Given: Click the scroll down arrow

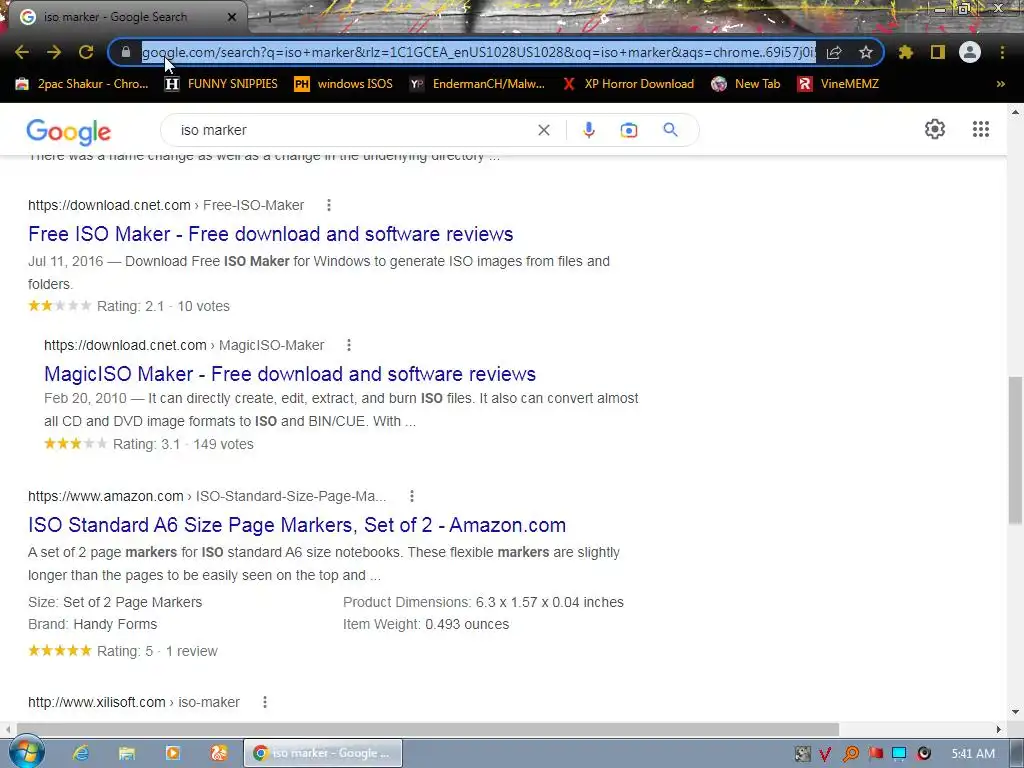Looking at the screenshot, I should point(1015,712).
